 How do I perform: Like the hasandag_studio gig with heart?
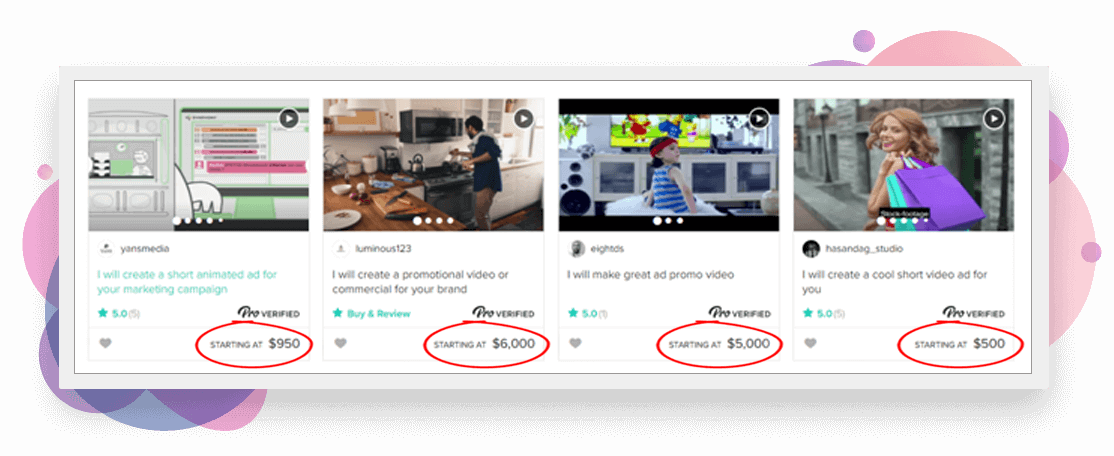click(x=811, y=344)
